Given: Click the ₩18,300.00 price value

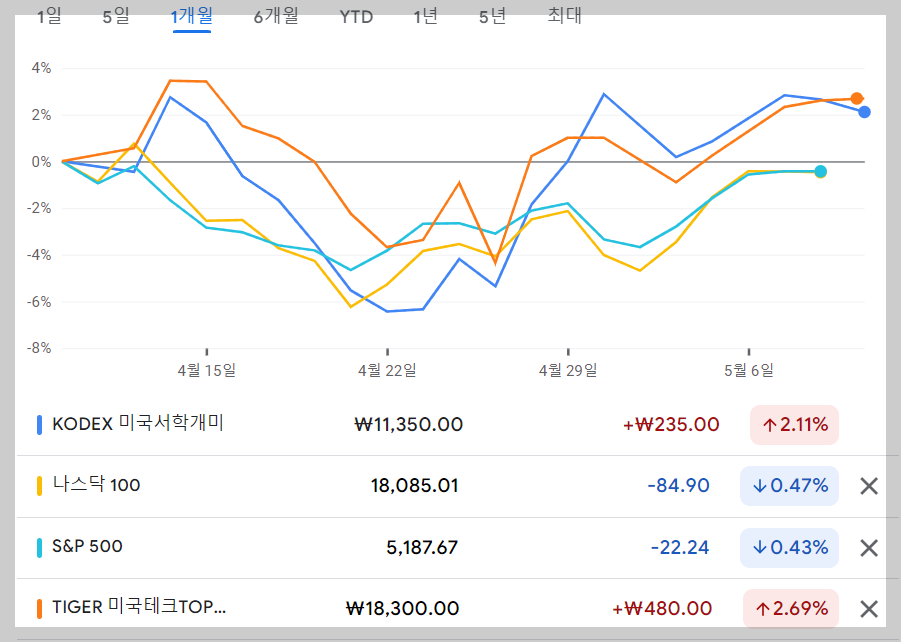Looking at the screenshot, I should coord(402,608).
